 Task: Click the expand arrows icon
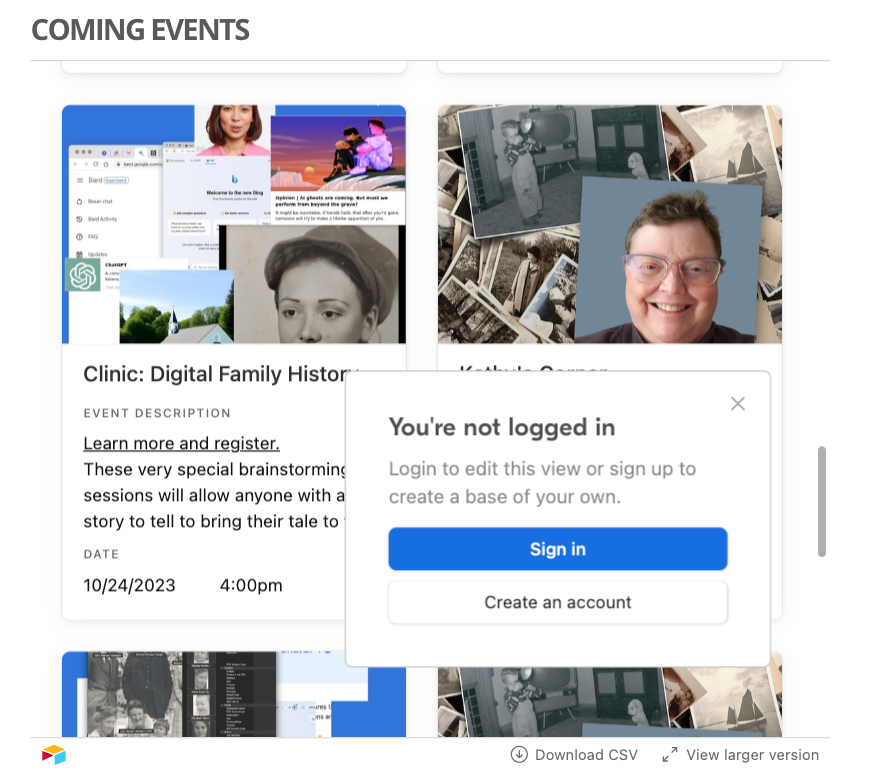670,755
